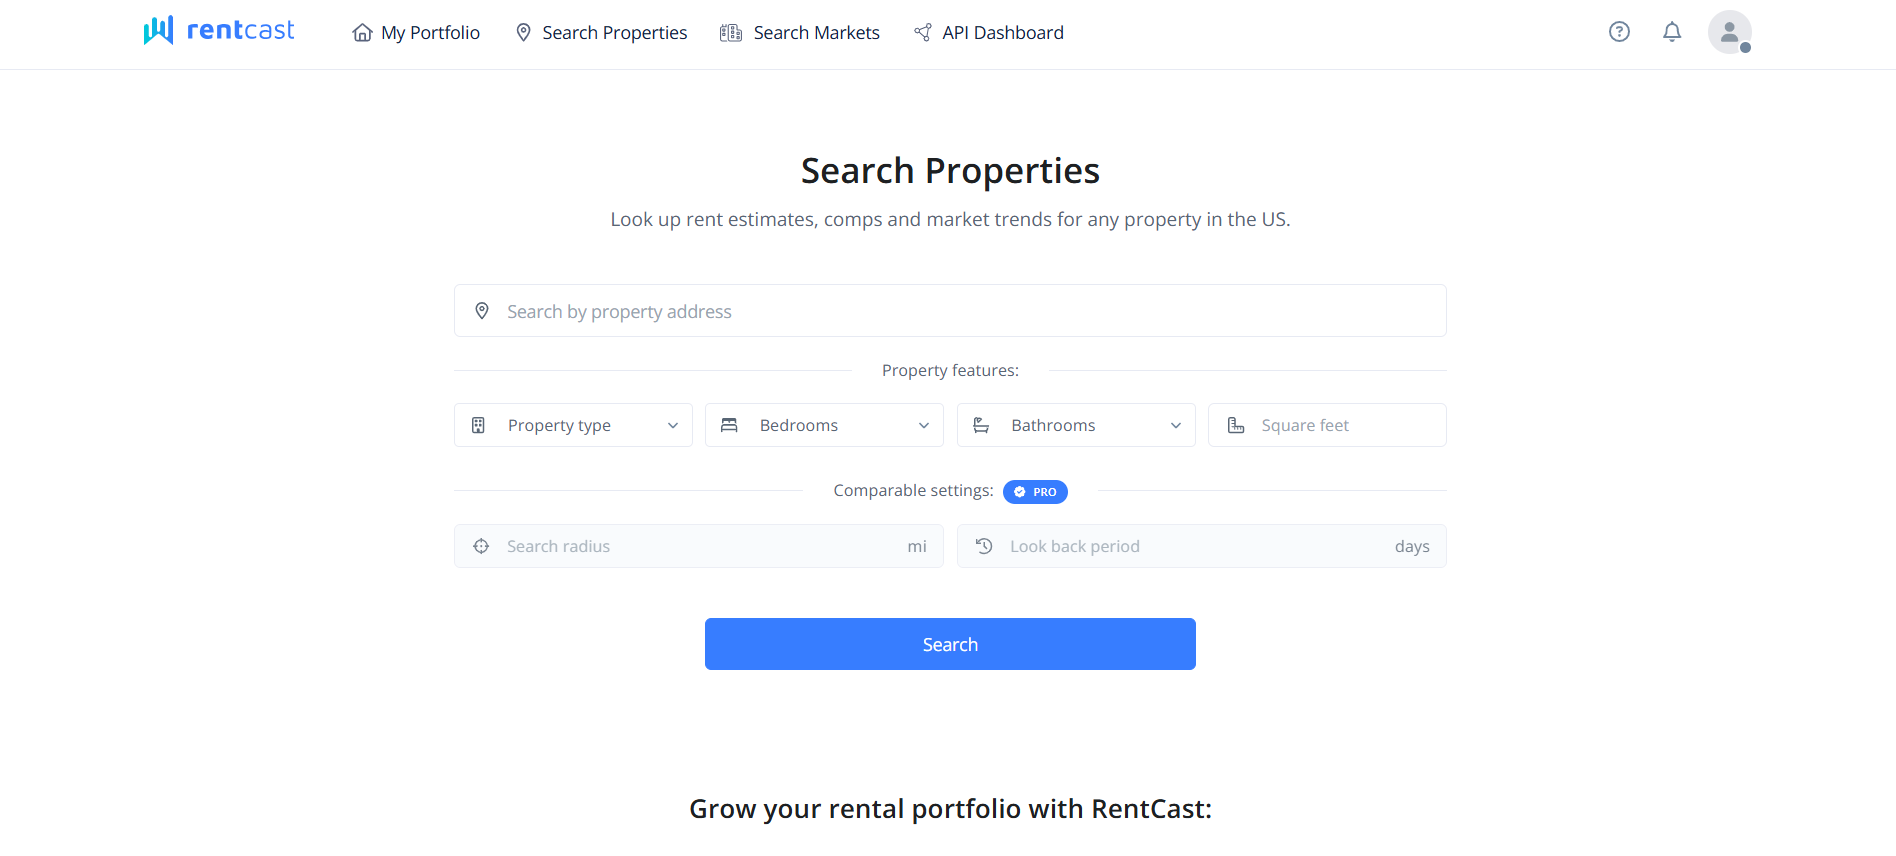Click the square feet icon in the features row

pyautogui.click(x=1235, y=425)
